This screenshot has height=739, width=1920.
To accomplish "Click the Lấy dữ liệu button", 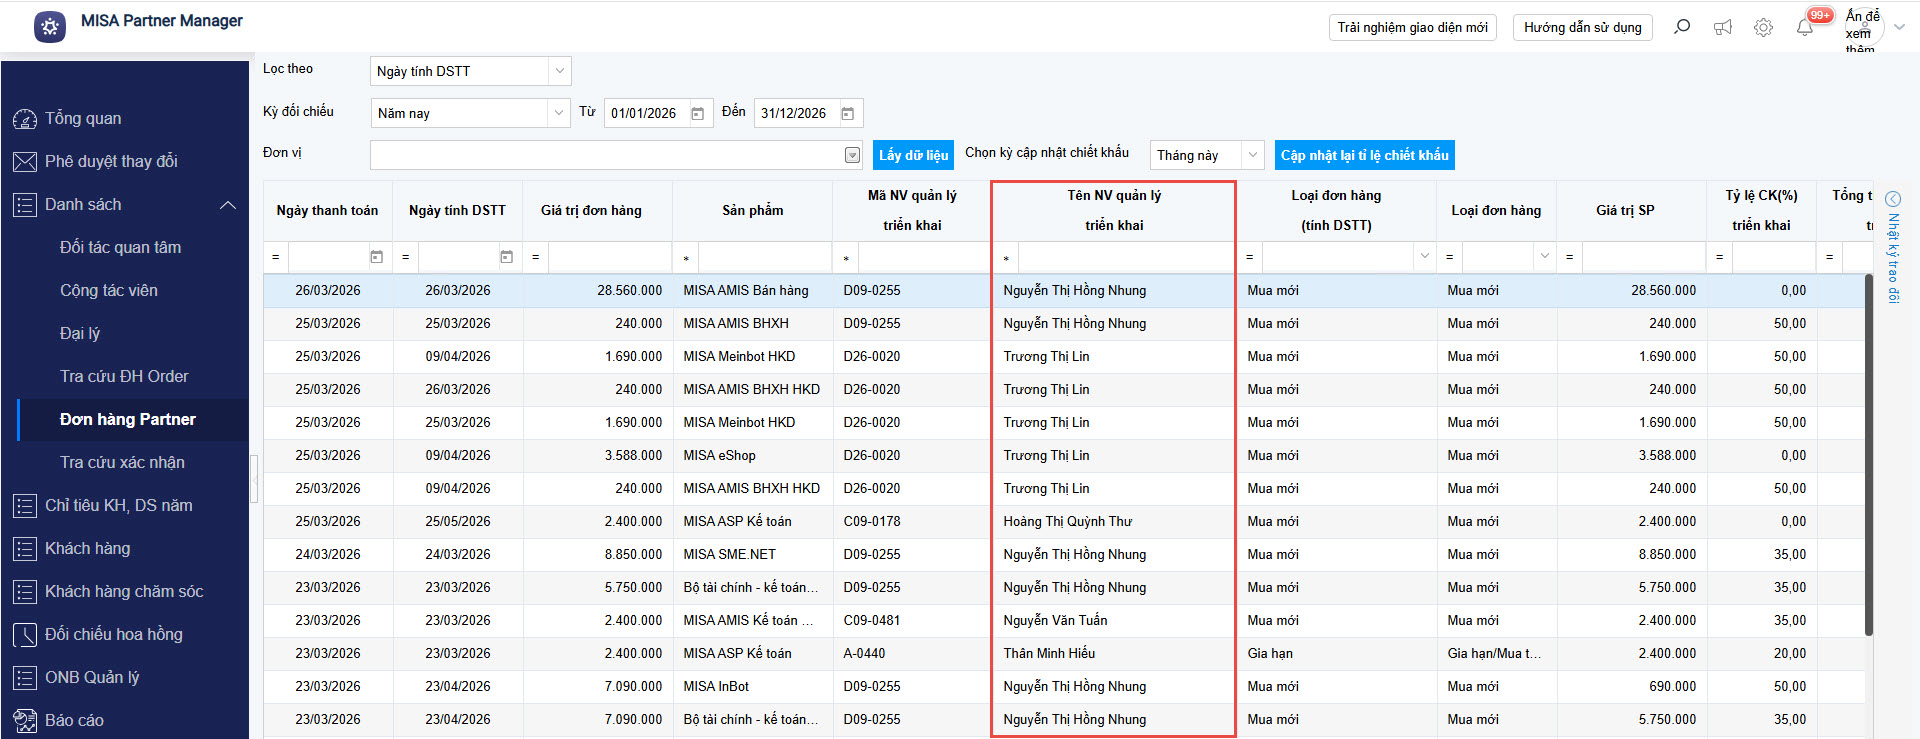I will (x=913, y=155).
